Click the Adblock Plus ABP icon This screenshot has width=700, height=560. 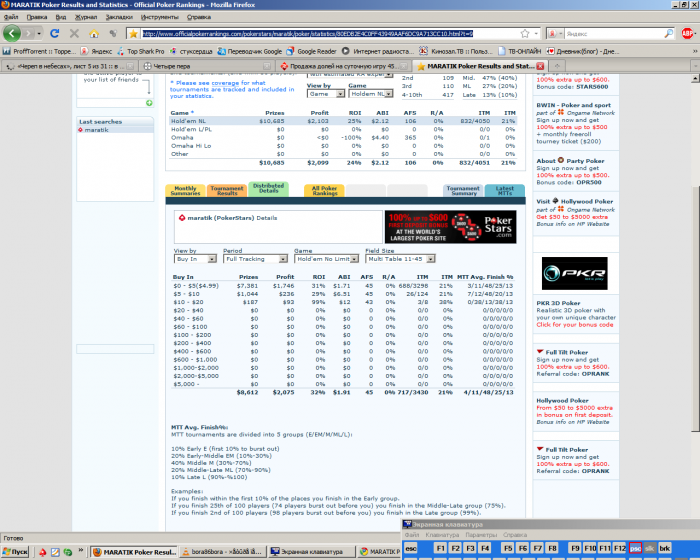point(688,33)
